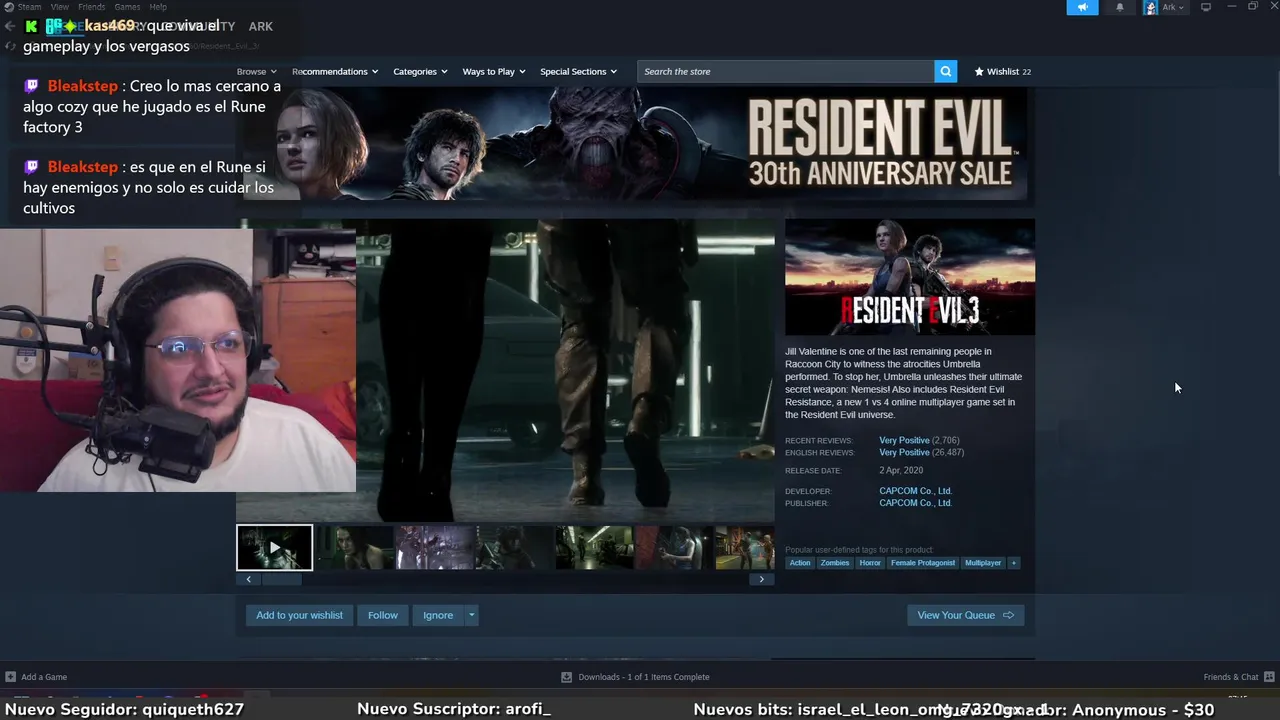Image resolution: width=1280 pixels, height=720 pixels.
Task: Click the Friends & Chat label
Action: click(1231, 677)
